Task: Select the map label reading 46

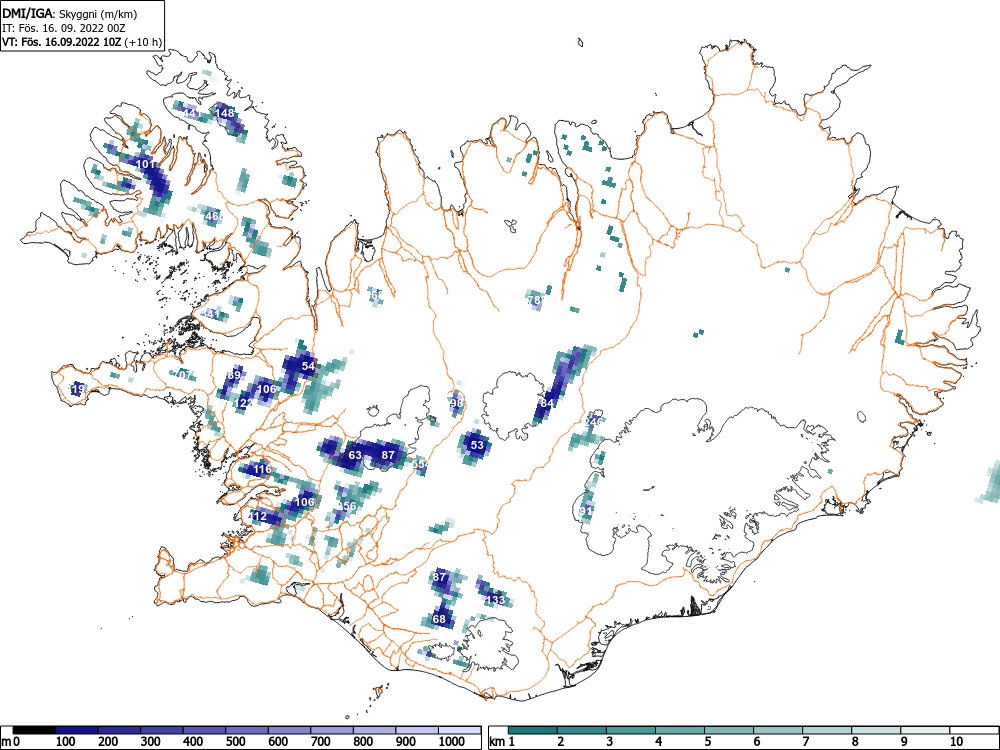Action: [212, 216]
